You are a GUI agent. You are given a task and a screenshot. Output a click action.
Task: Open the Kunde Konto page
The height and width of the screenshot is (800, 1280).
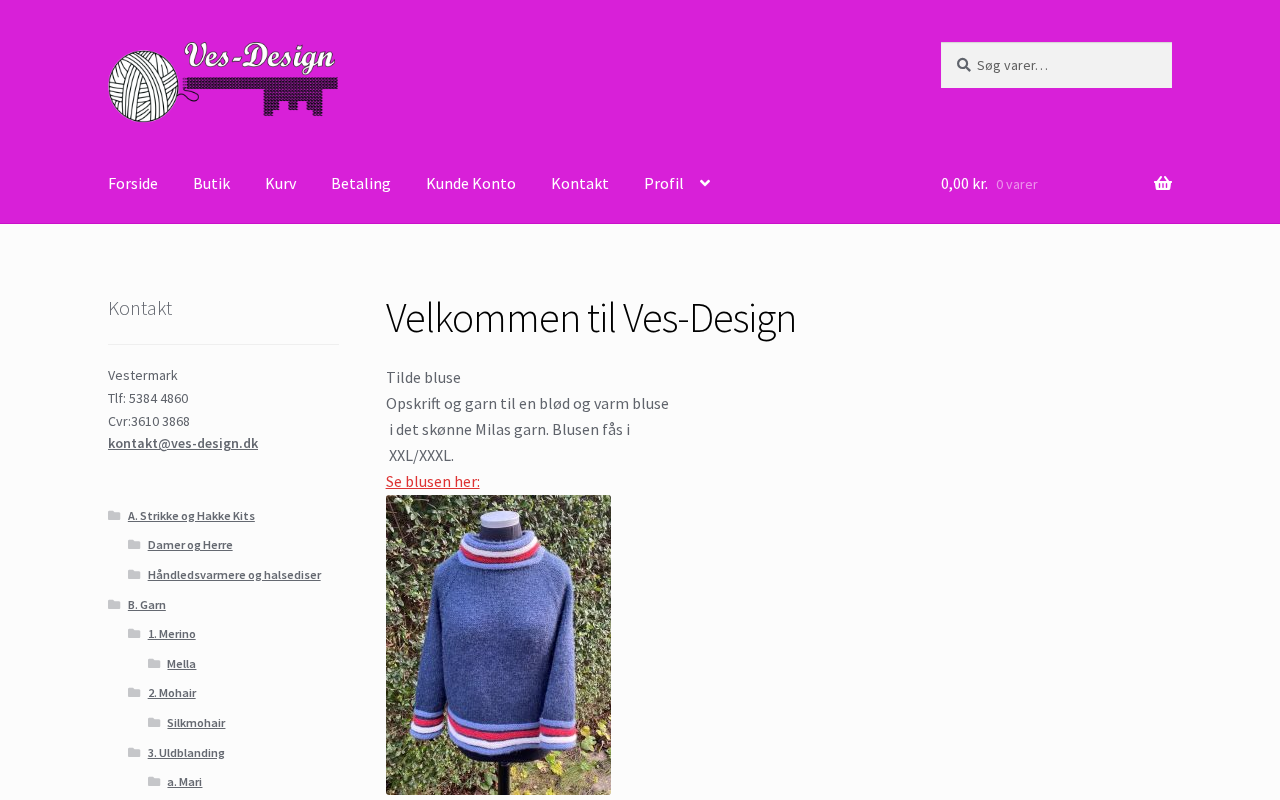471,183
